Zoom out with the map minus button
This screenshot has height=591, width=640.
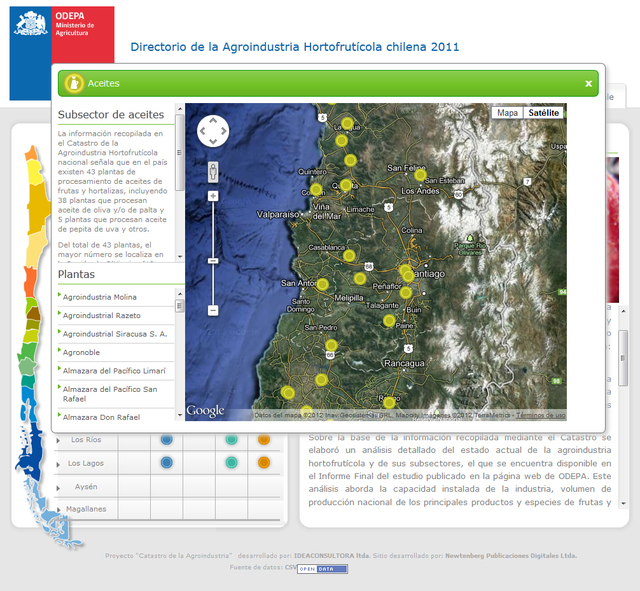213,311
